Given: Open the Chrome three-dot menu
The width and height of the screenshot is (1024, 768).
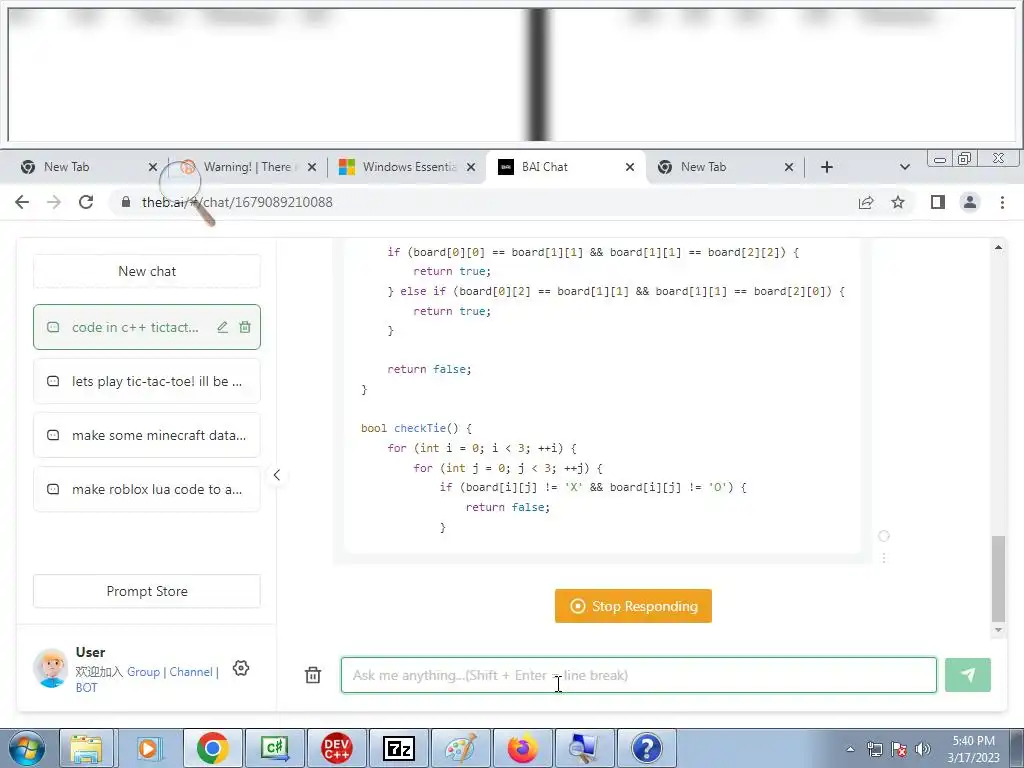Looking at the screenshot, I should click(x=1002, y=202).
